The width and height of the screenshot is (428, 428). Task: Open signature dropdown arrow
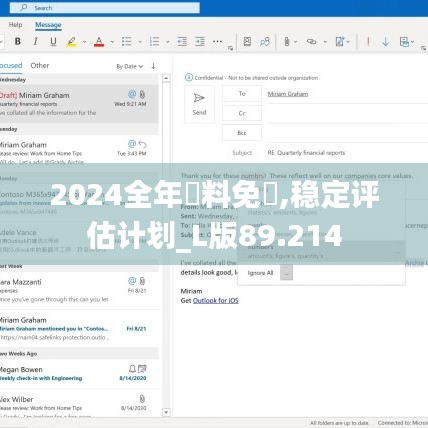348,42
